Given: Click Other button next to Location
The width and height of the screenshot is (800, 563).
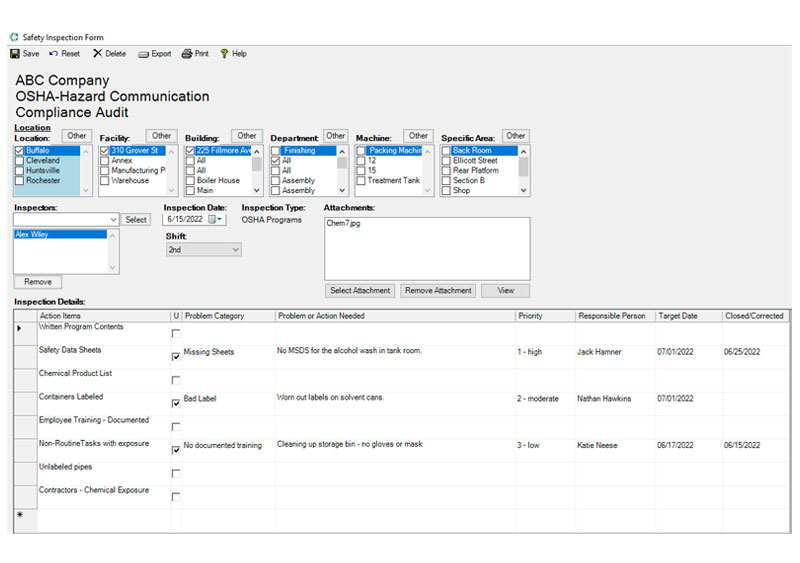Looking at the screenshot, I should 77,136.
